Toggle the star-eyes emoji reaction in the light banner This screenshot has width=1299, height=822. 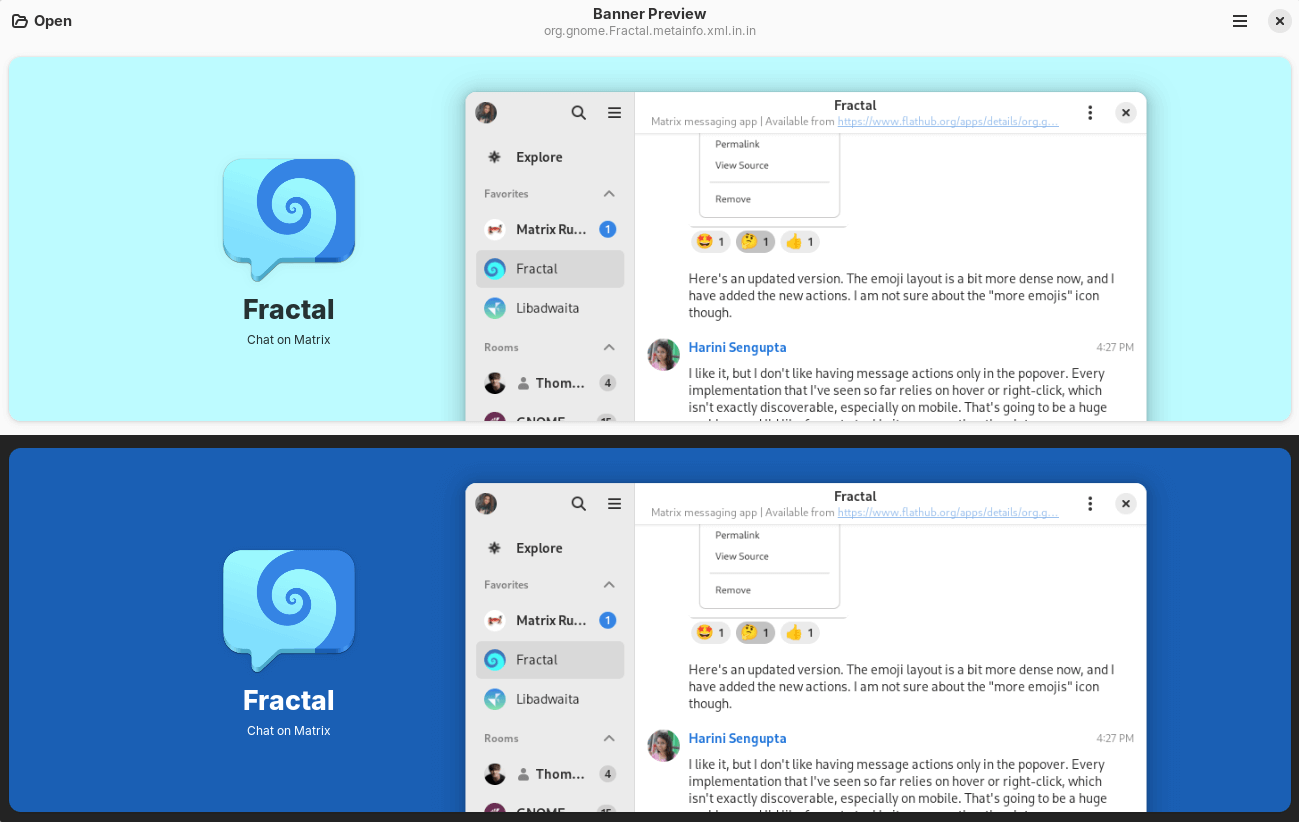(710, 241)
